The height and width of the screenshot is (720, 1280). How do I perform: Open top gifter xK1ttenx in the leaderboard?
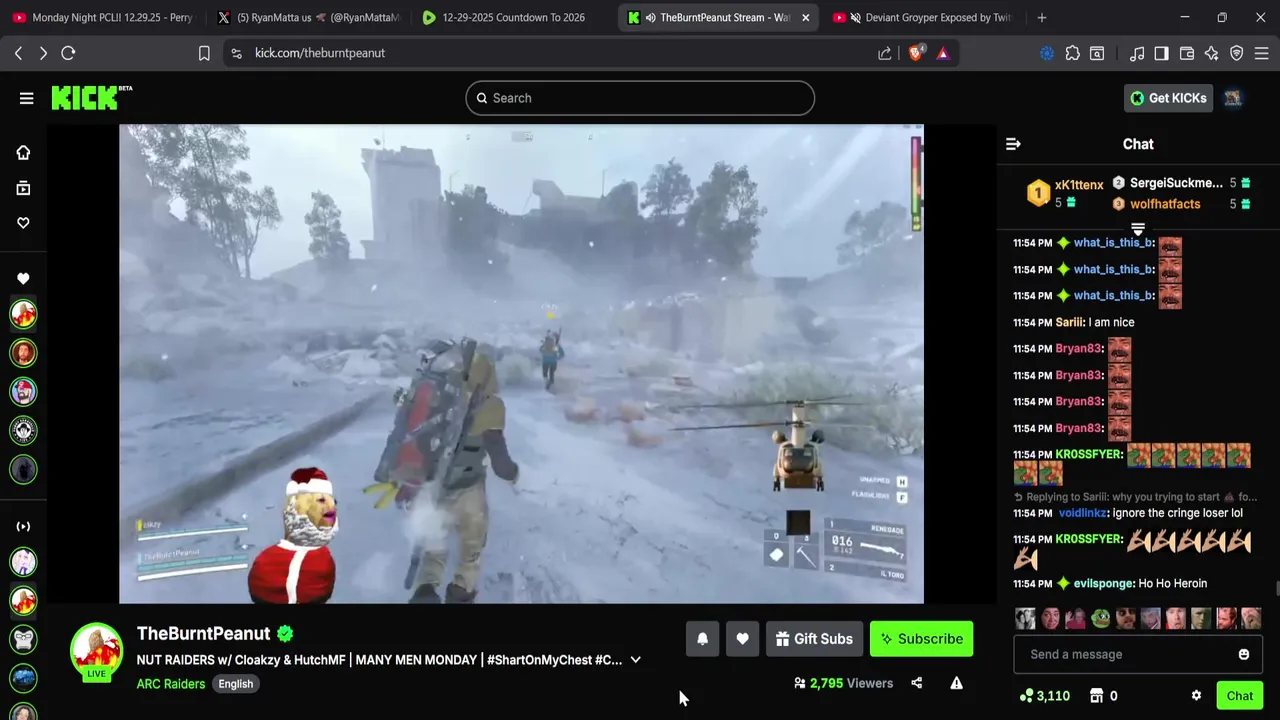pyautogui.click(x=1079, y=185)
